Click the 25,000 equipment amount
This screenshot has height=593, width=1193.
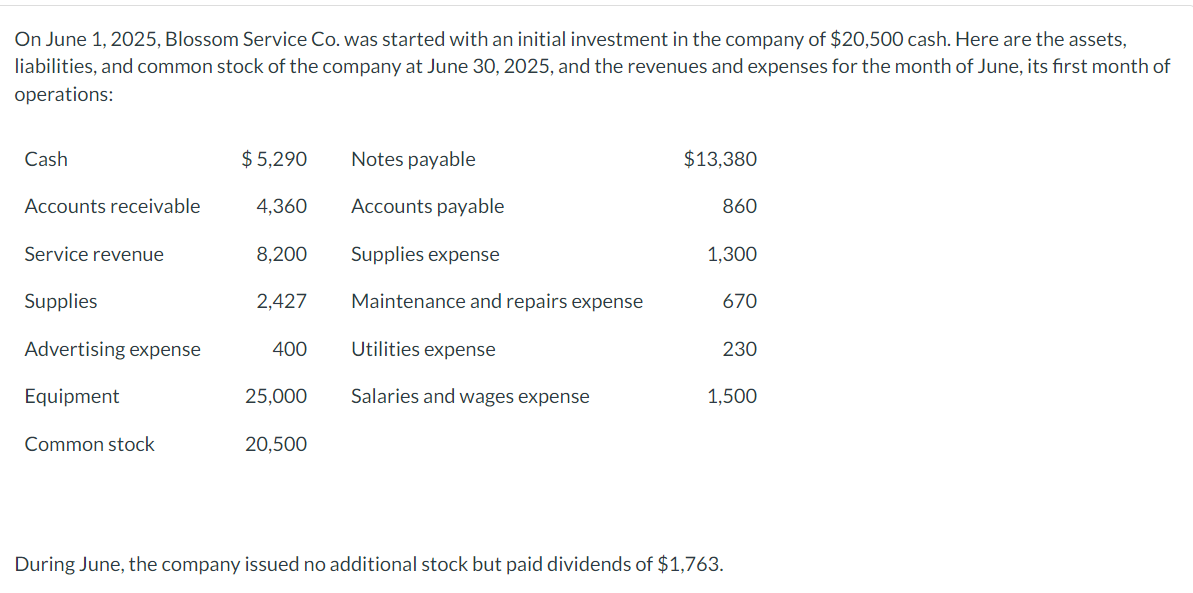click(276, 396)
